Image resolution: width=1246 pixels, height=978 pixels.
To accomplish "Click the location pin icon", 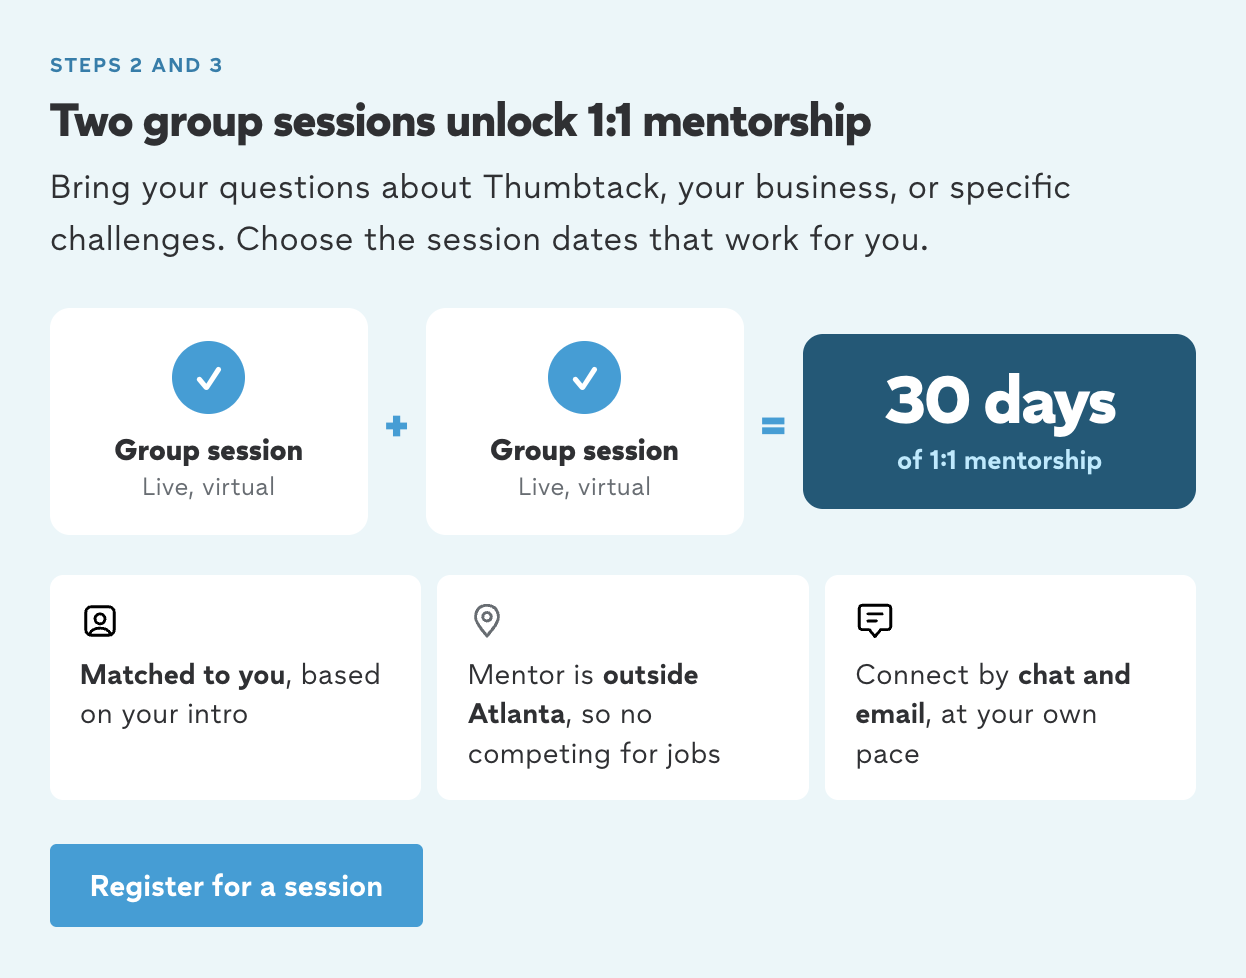I will point(487,621).
